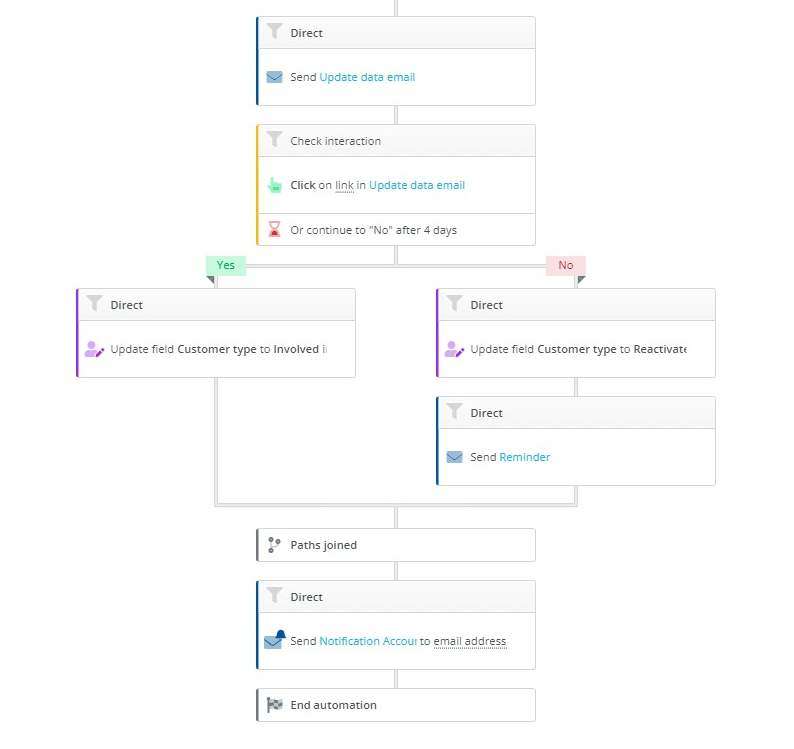Click the underlined 'link' text in Click condition
Screen dimensions: 794x749
pyautogui.click(x=344, y=185)
